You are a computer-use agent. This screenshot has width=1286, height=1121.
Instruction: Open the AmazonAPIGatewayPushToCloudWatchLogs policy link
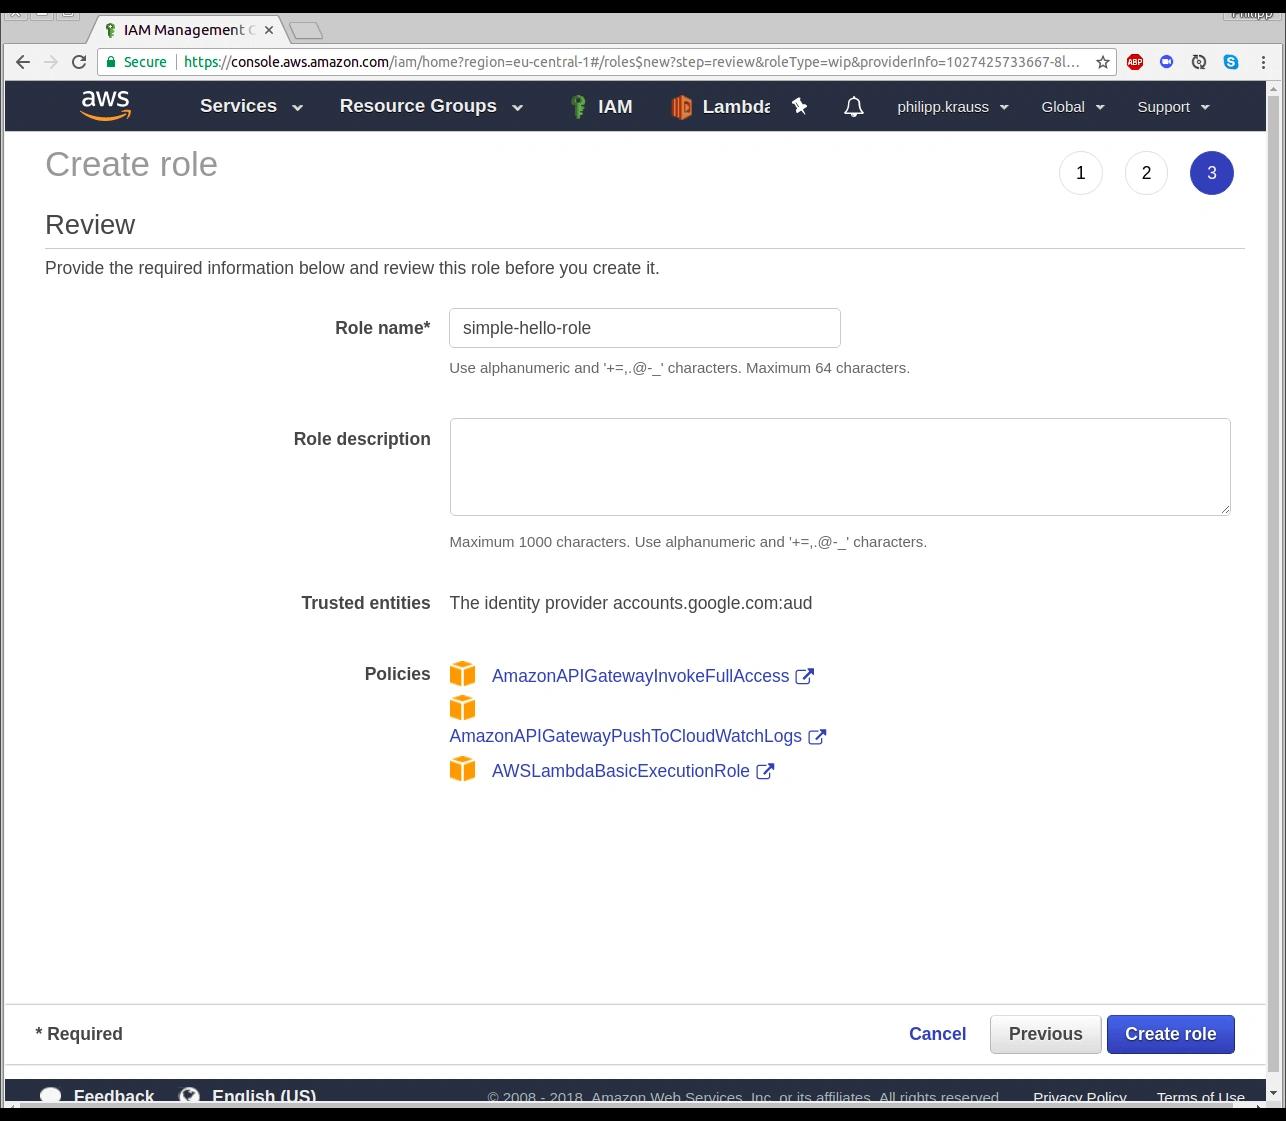click(x=625, y=736)
